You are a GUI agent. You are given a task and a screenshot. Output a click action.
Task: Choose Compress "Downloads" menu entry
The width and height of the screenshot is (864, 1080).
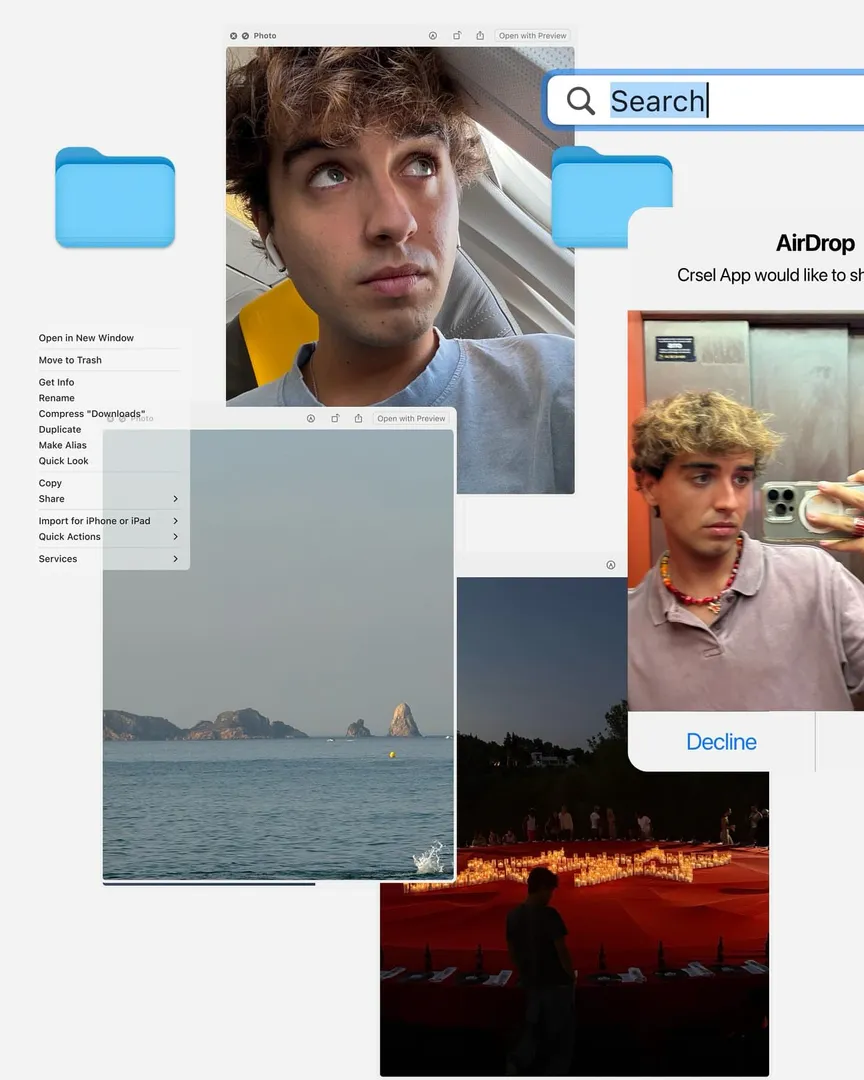pyautogui.click(x=92, y=414)
